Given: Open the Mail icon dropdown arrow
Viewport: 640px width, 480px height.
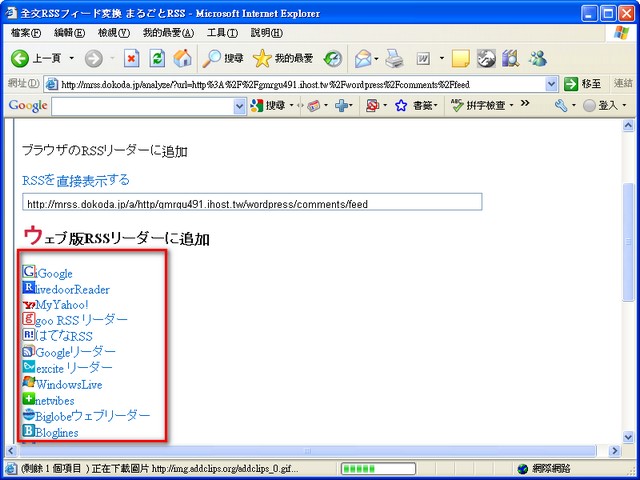Looking at the screenshot, I should point(376,59).
